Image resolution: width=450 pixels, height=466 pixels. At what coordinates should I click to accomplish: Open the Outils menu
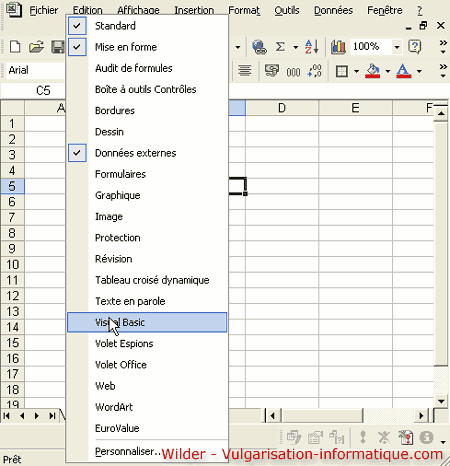[x=287, y=10]
